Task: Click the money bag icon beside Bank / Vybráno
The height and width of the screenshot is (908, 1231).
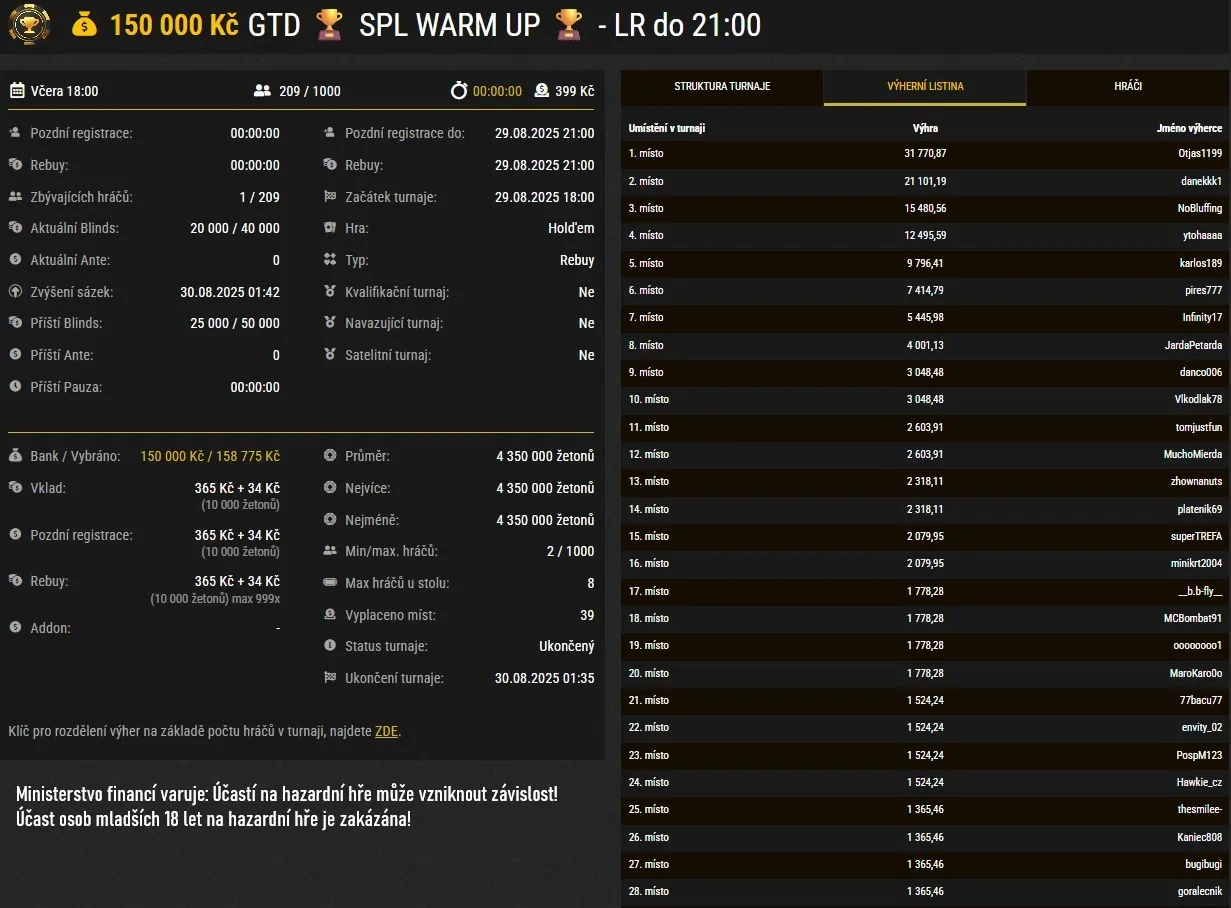Action: click(14, 455)
